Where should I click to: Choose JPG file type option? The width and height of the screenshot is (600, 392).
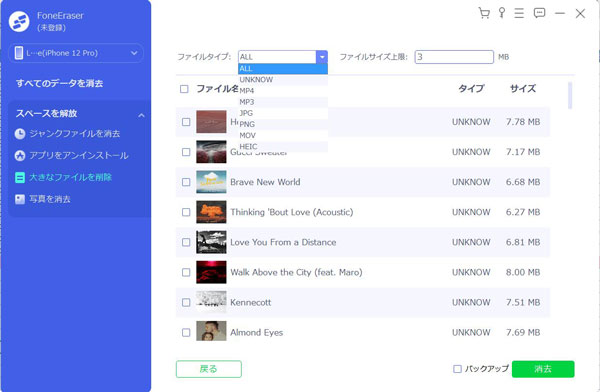283,113
